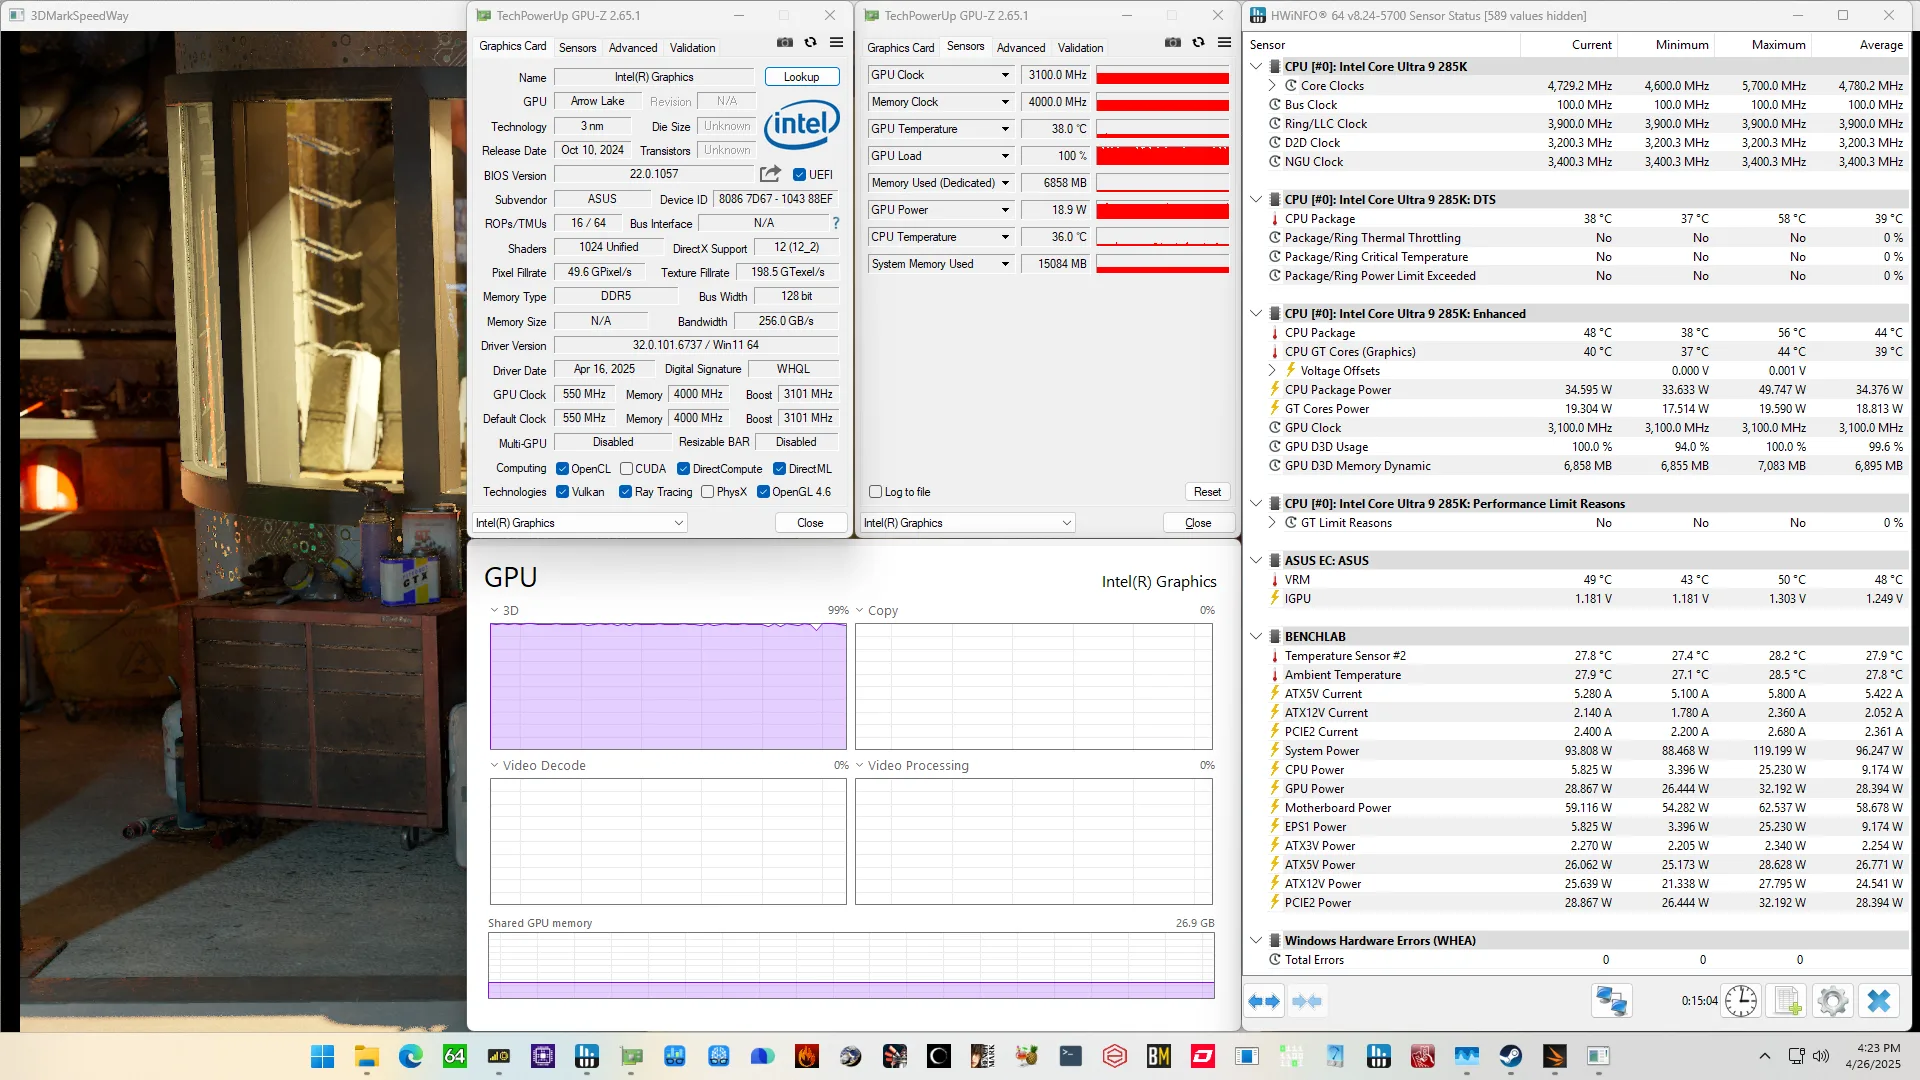
Task: Click the Lookup button
Action: point(801,77)
